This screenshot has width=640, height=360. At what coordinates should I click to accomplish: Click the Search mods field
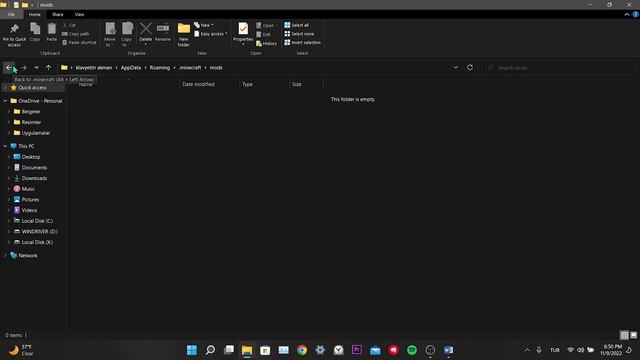coord(560,68)
